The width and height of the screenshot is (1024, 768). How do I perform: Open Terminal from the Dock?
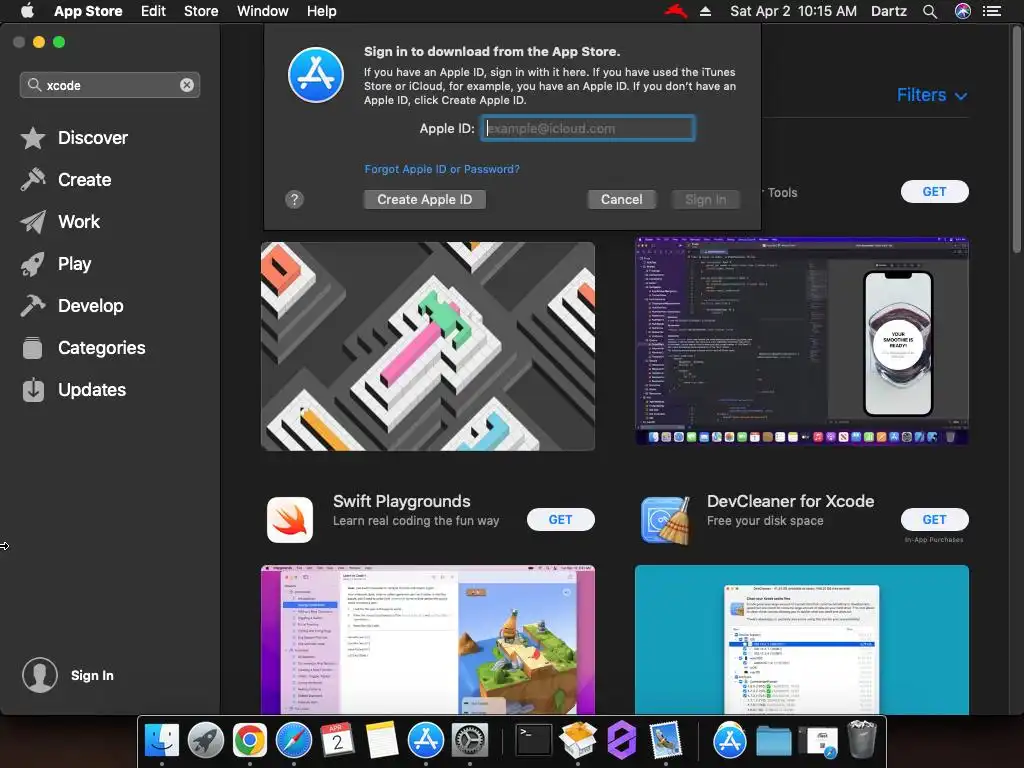pyautogui.click(x=534, y=740)
